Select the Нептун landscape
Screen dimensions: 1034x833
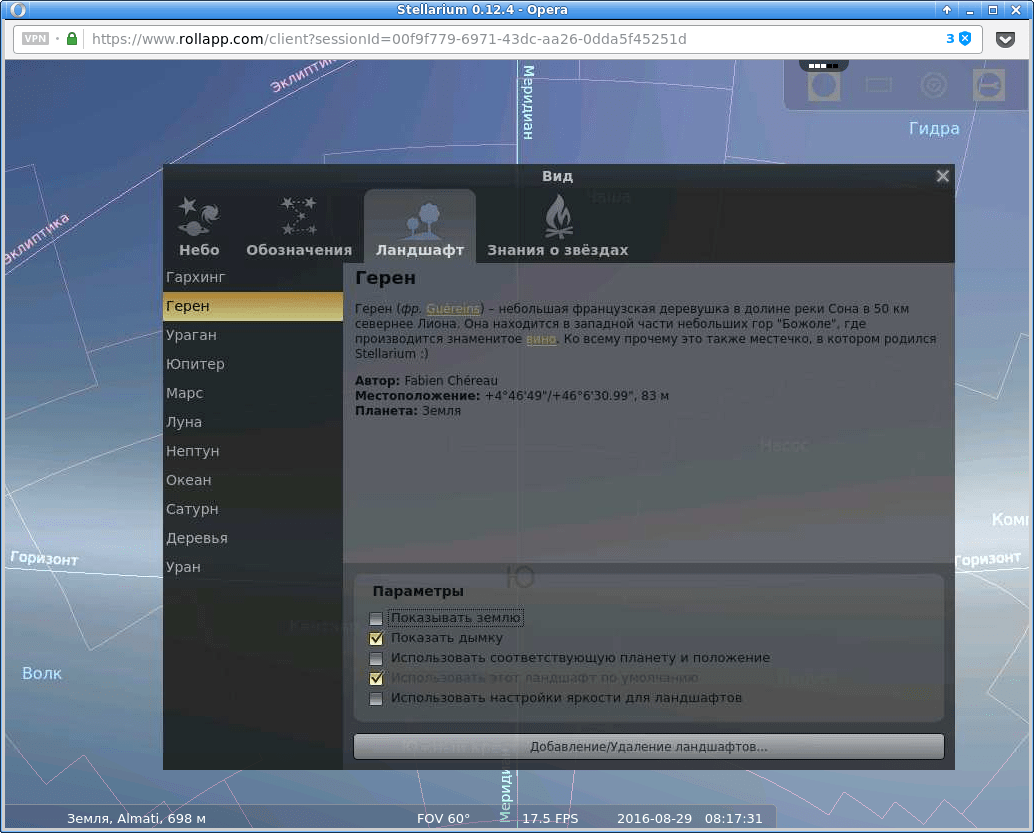(x=253, y=451)
